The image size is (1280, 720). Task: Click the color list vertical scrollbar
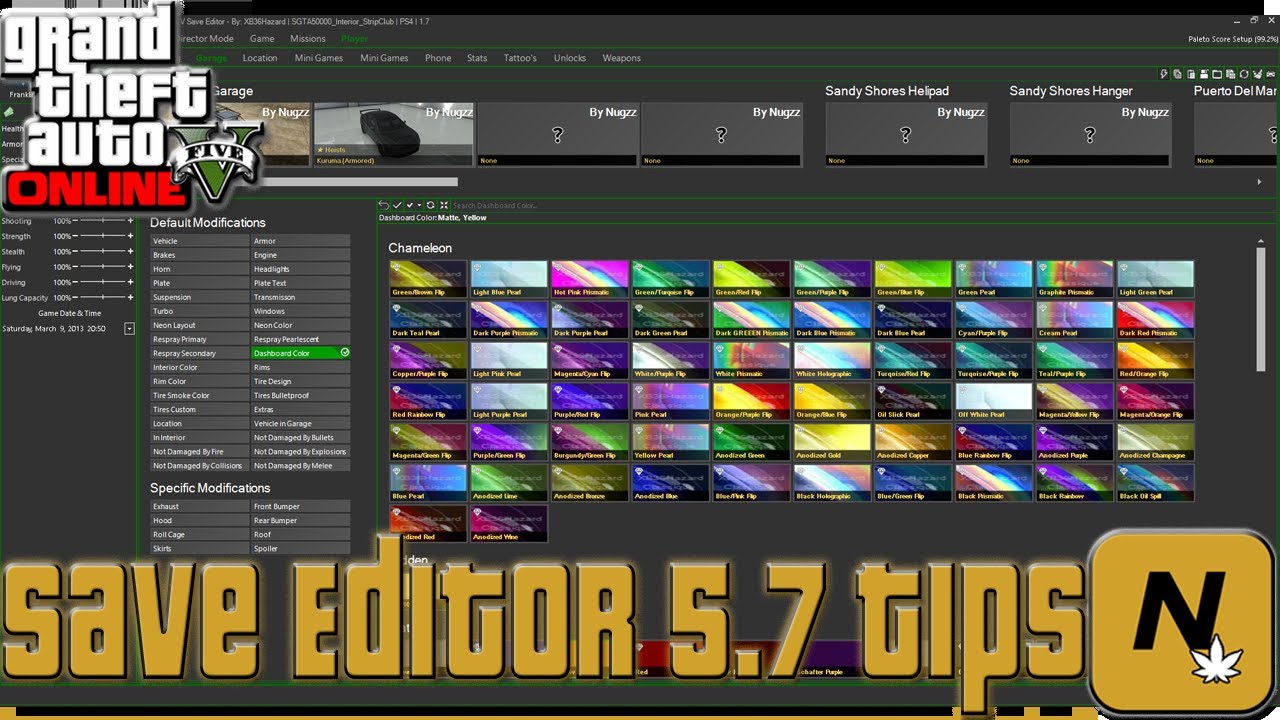(1260, 310)
